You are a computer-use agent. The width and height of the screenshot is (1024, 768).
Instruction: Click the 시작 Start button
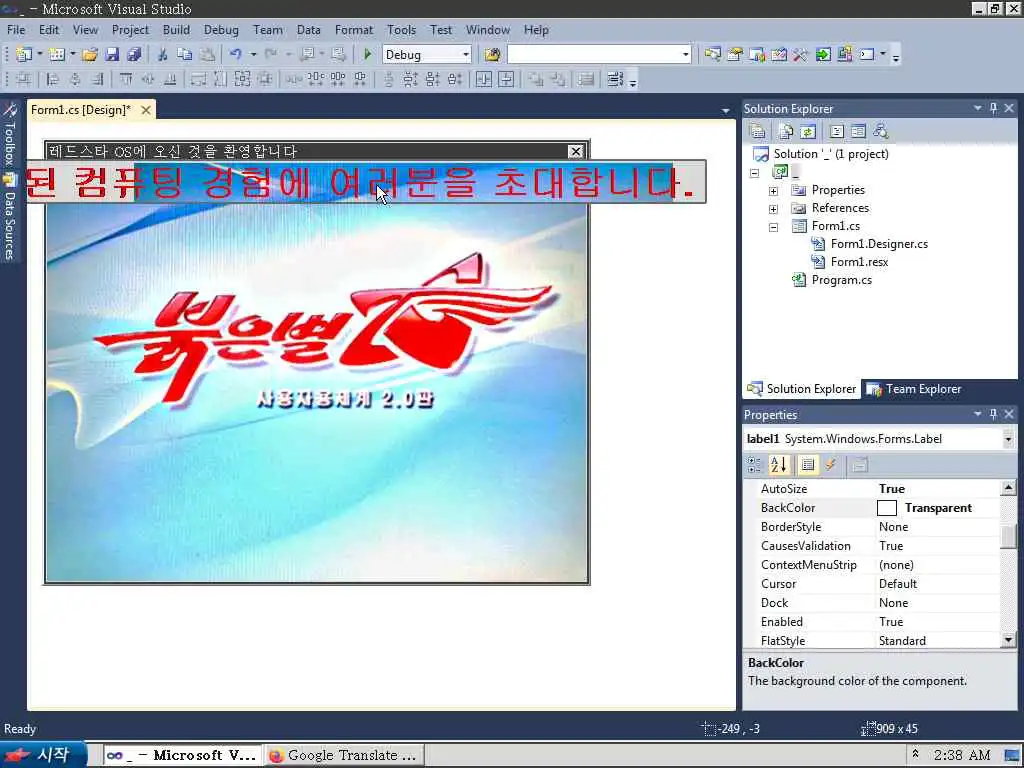tap(43, 755)
